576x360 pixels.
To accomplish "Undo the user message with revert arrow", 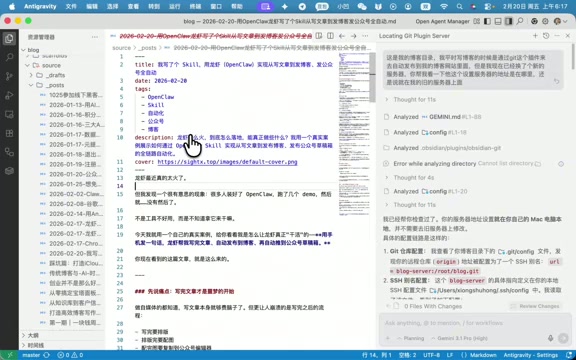I will [x=557, y=81].
